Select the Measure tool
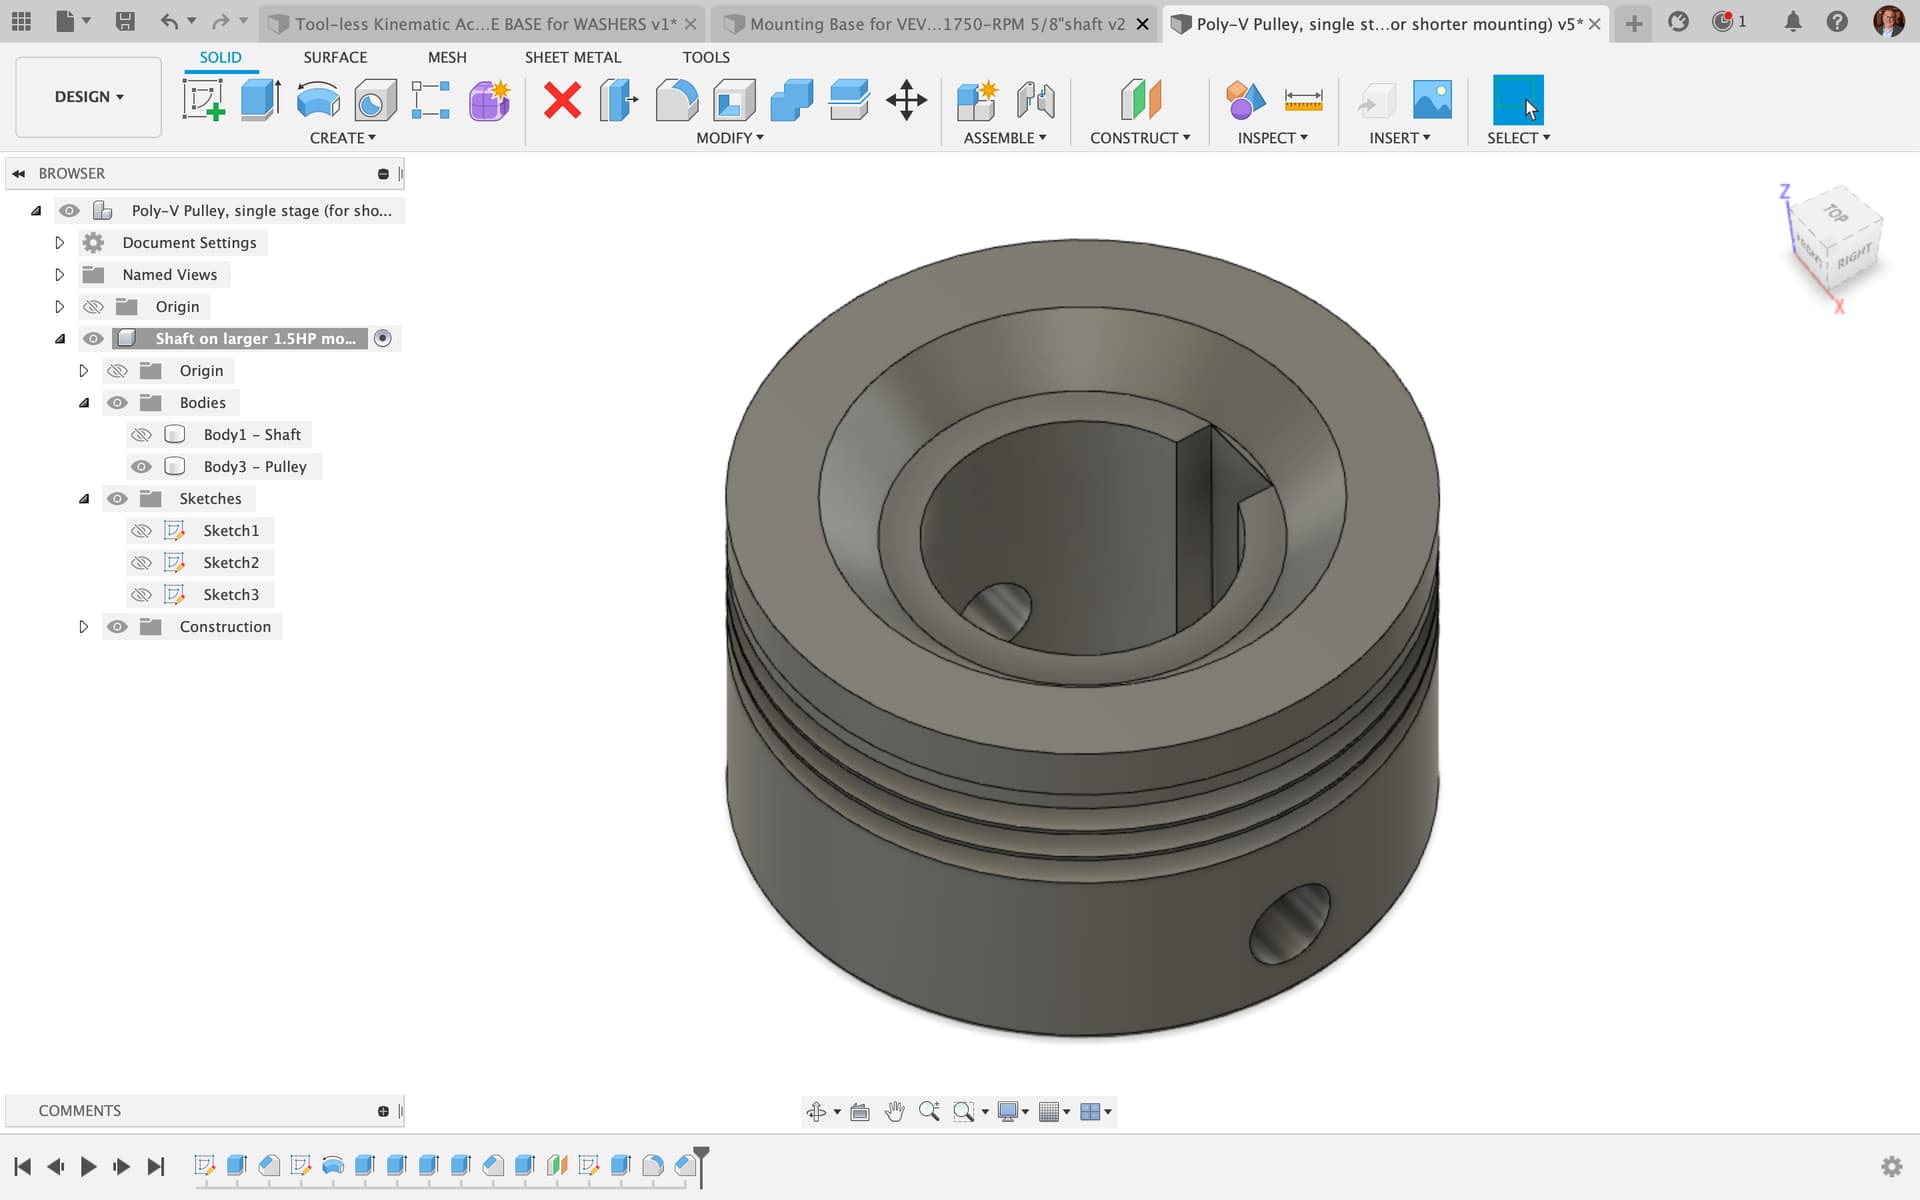1920x1200 pixels. click(1303, 100)
